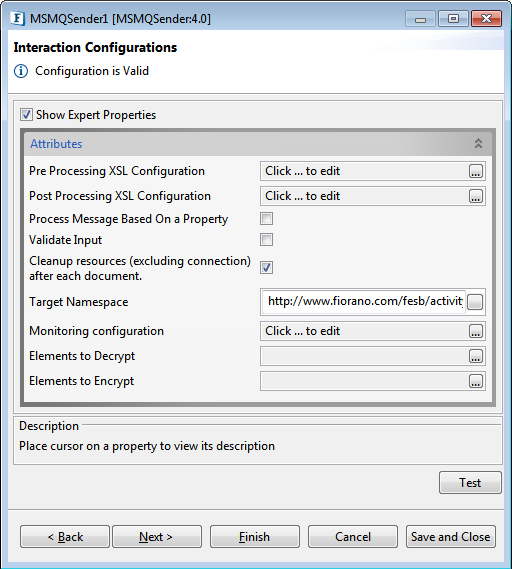Click into the Target Namespace text field
Screen dimensions: 512x569
pyautogui.click(x=364, y=302)
